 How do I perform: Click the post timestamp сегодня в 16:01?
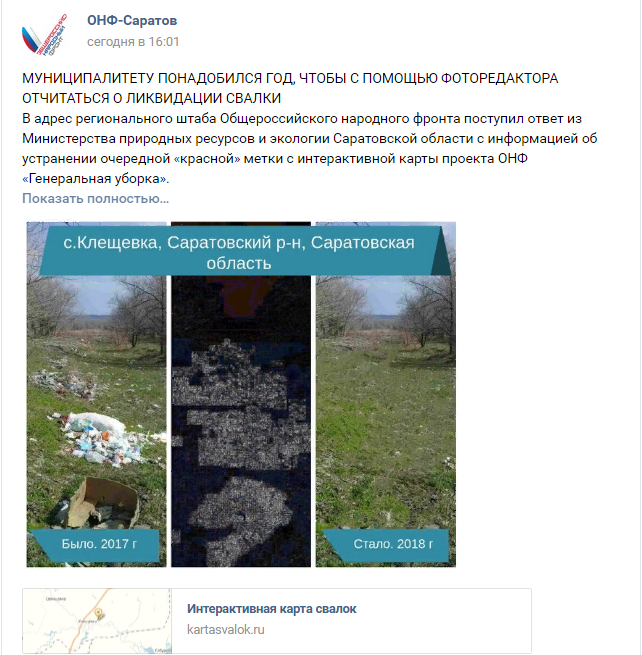[133, 42]
